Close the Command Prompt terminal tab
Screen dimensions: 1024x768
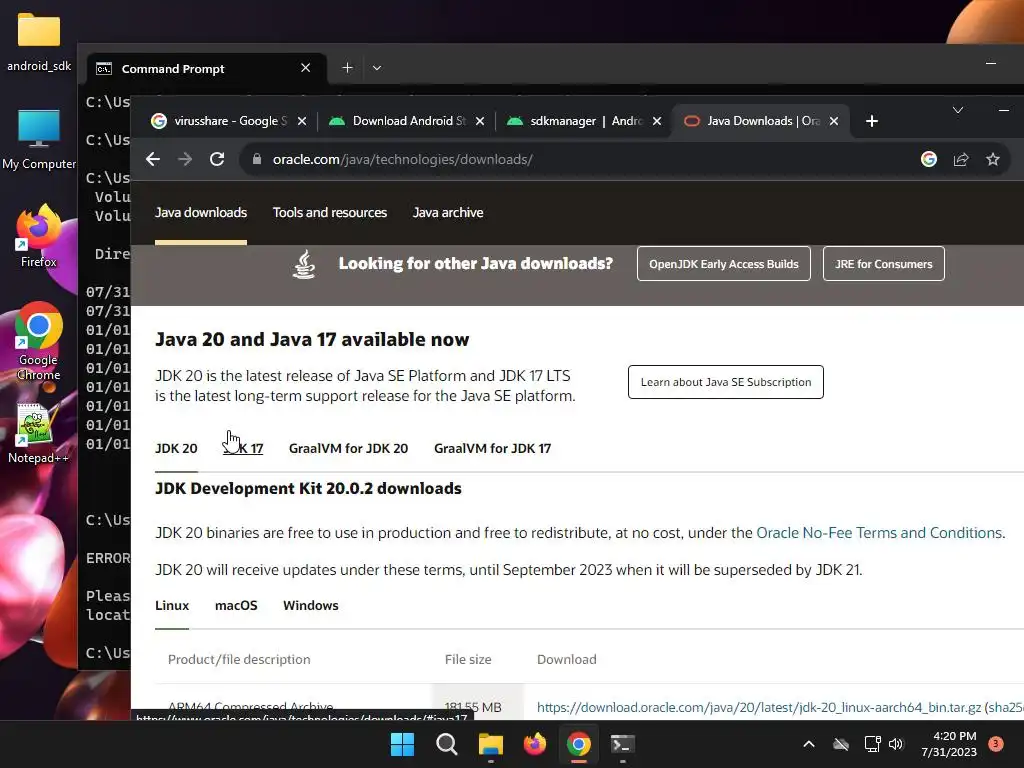306,68
